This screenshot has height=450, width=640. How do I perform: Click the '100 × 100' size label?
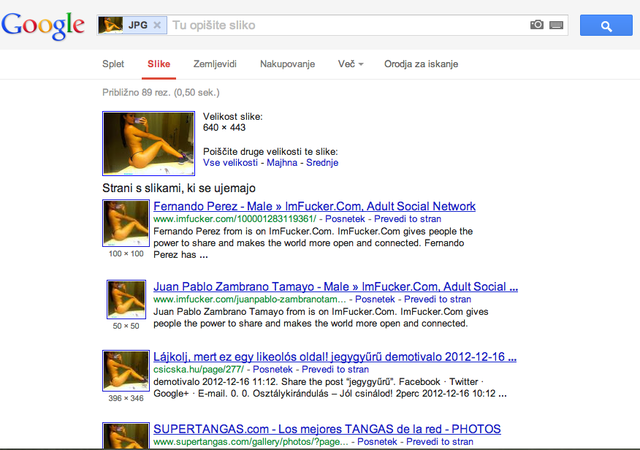[x=126, y=254]
